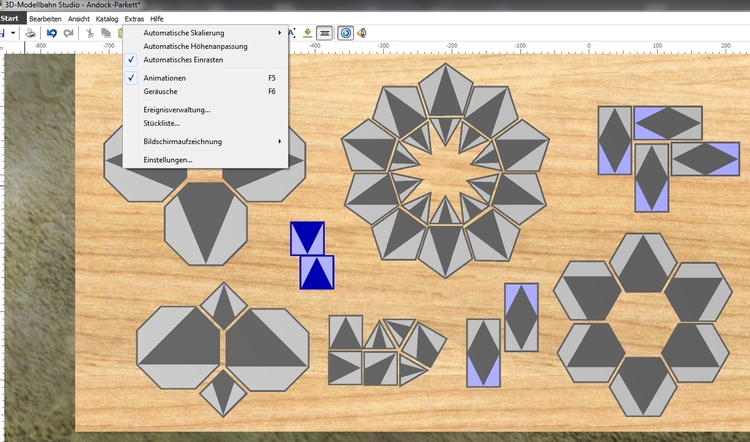750x442 pixels.
Task: Click the undo arrow icon in toolbar
Action: (x=51, y=33)
